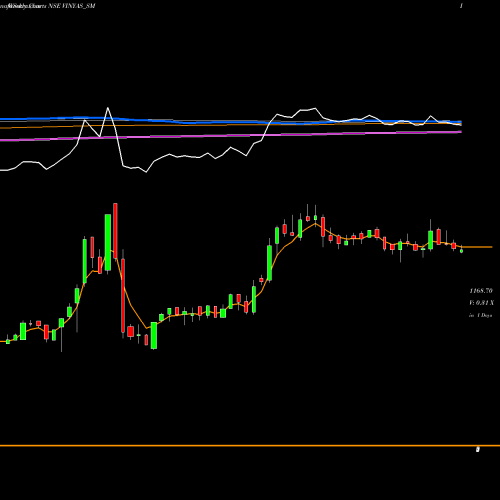Click the 'V: 0.81 X' volume label
The image size is (500, 500).
481,303
